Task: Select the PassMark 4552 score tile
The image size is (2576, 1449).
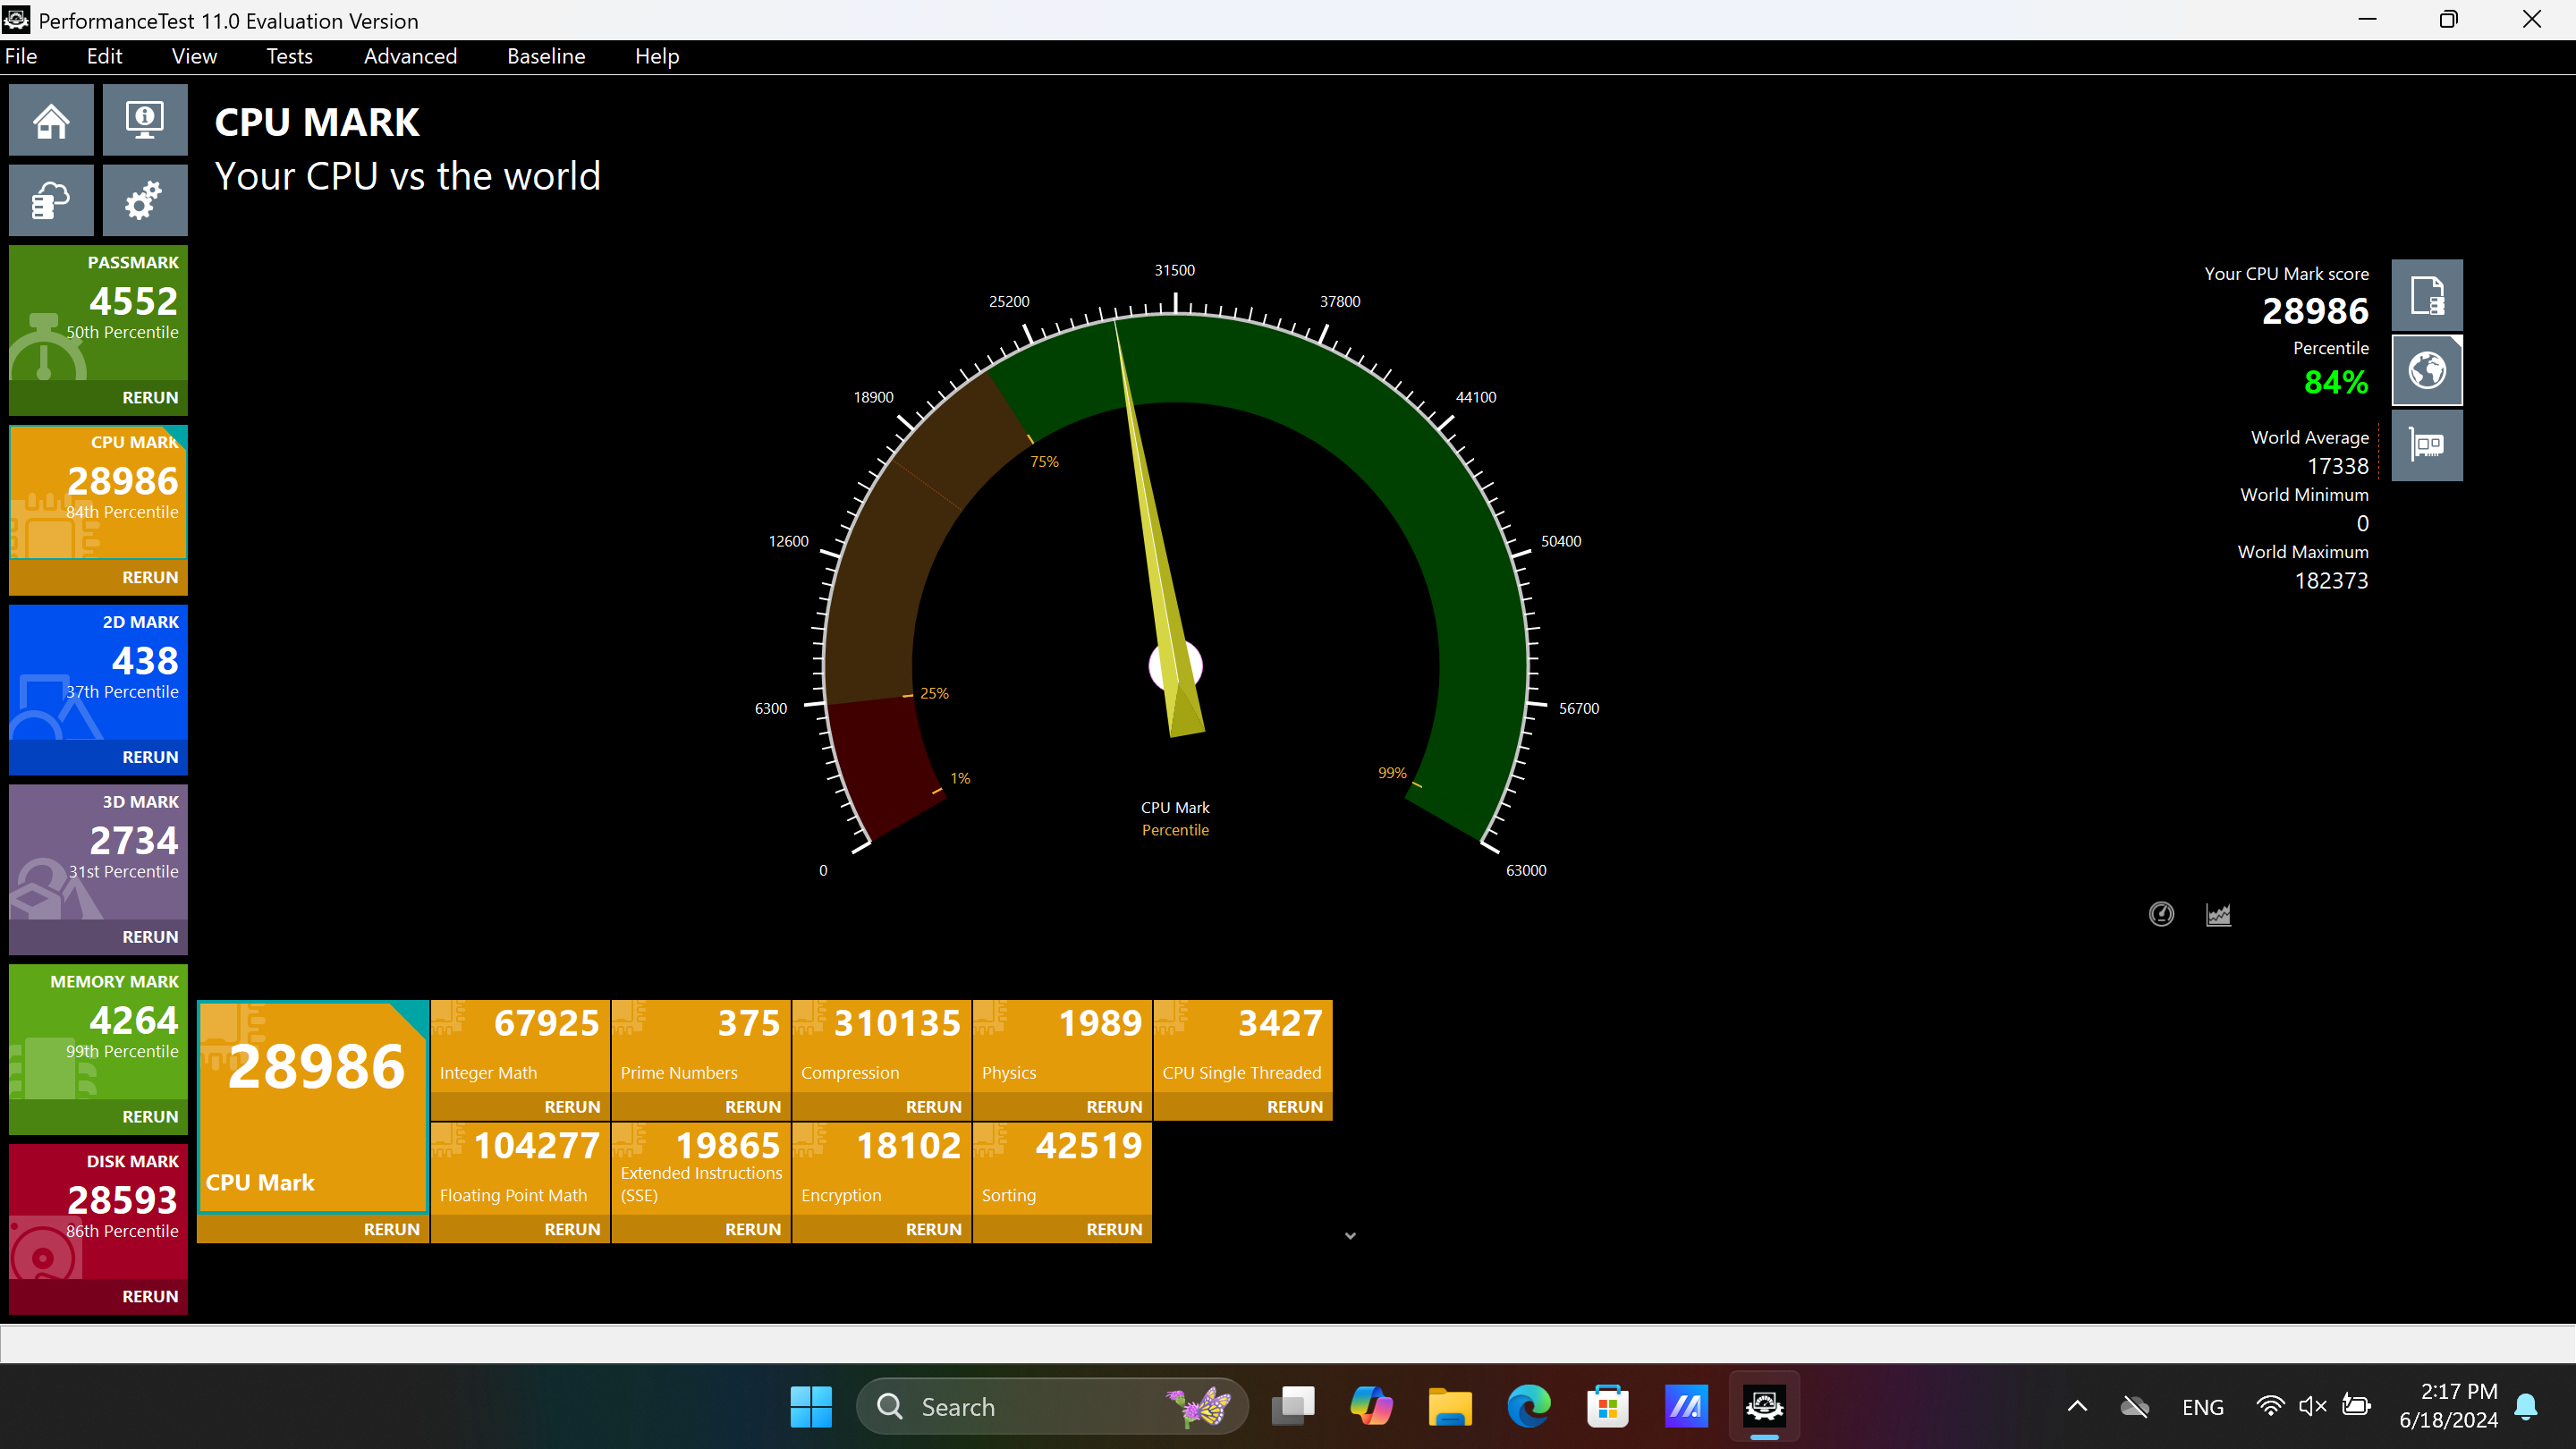Action: click(98, 313)
